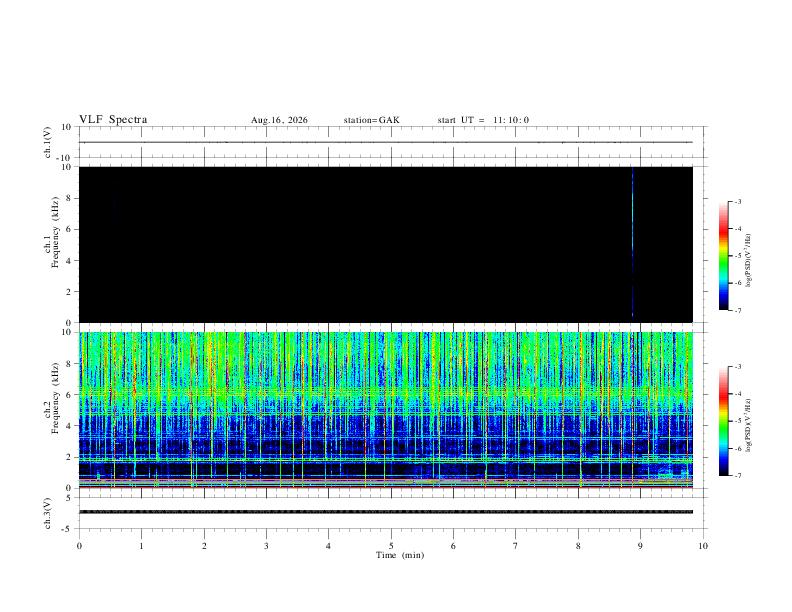The height and width of the screenshot is (612, 792).
Task: Click the station=GAK label
Action: click(x=371, y=120)
